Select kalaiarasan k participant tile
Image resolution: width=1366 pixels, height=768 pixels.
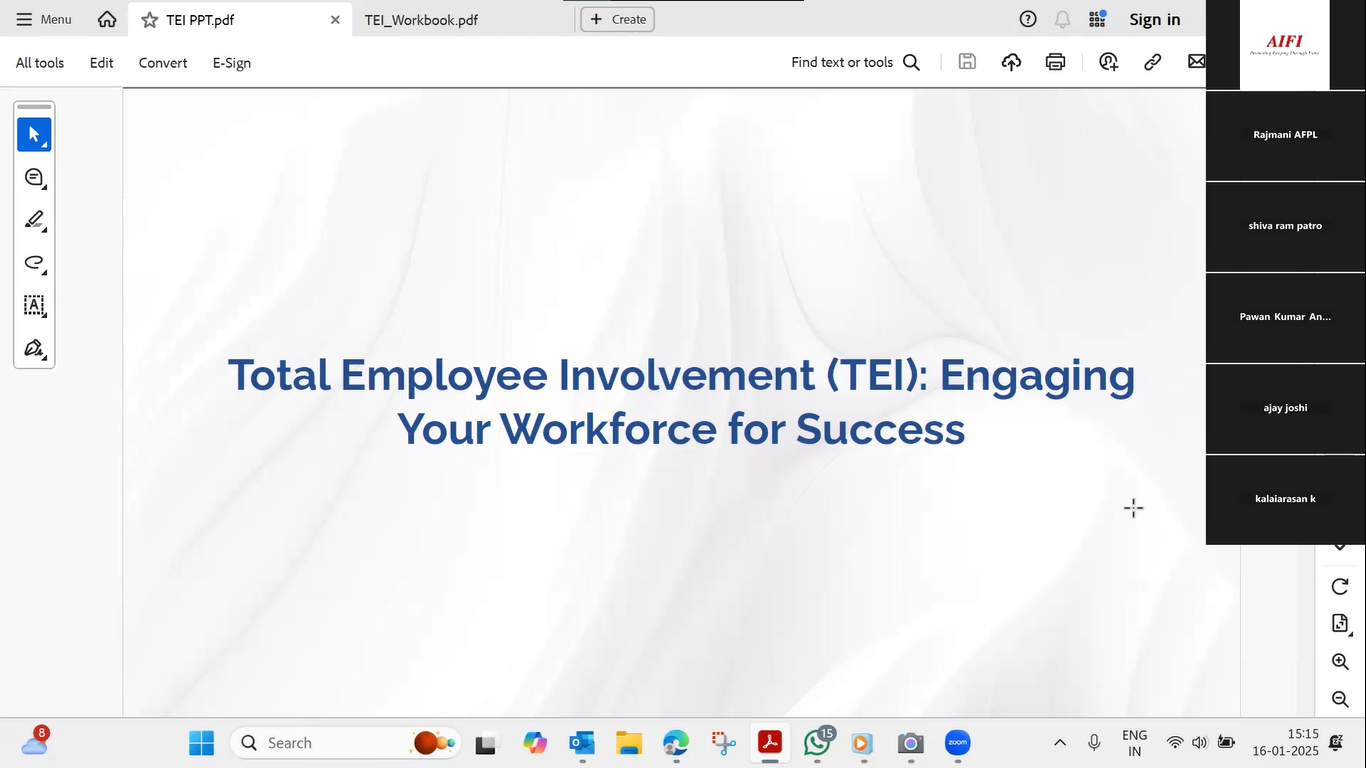[1285, 500]
